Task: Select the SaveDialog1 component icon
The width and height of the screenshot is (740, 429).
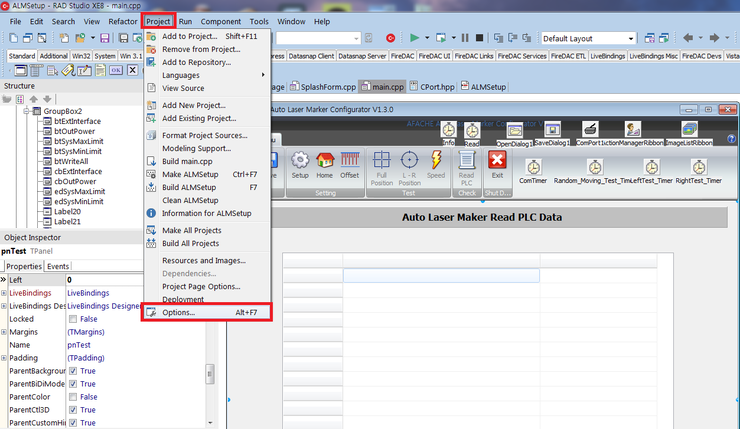Action: point(552,129)
